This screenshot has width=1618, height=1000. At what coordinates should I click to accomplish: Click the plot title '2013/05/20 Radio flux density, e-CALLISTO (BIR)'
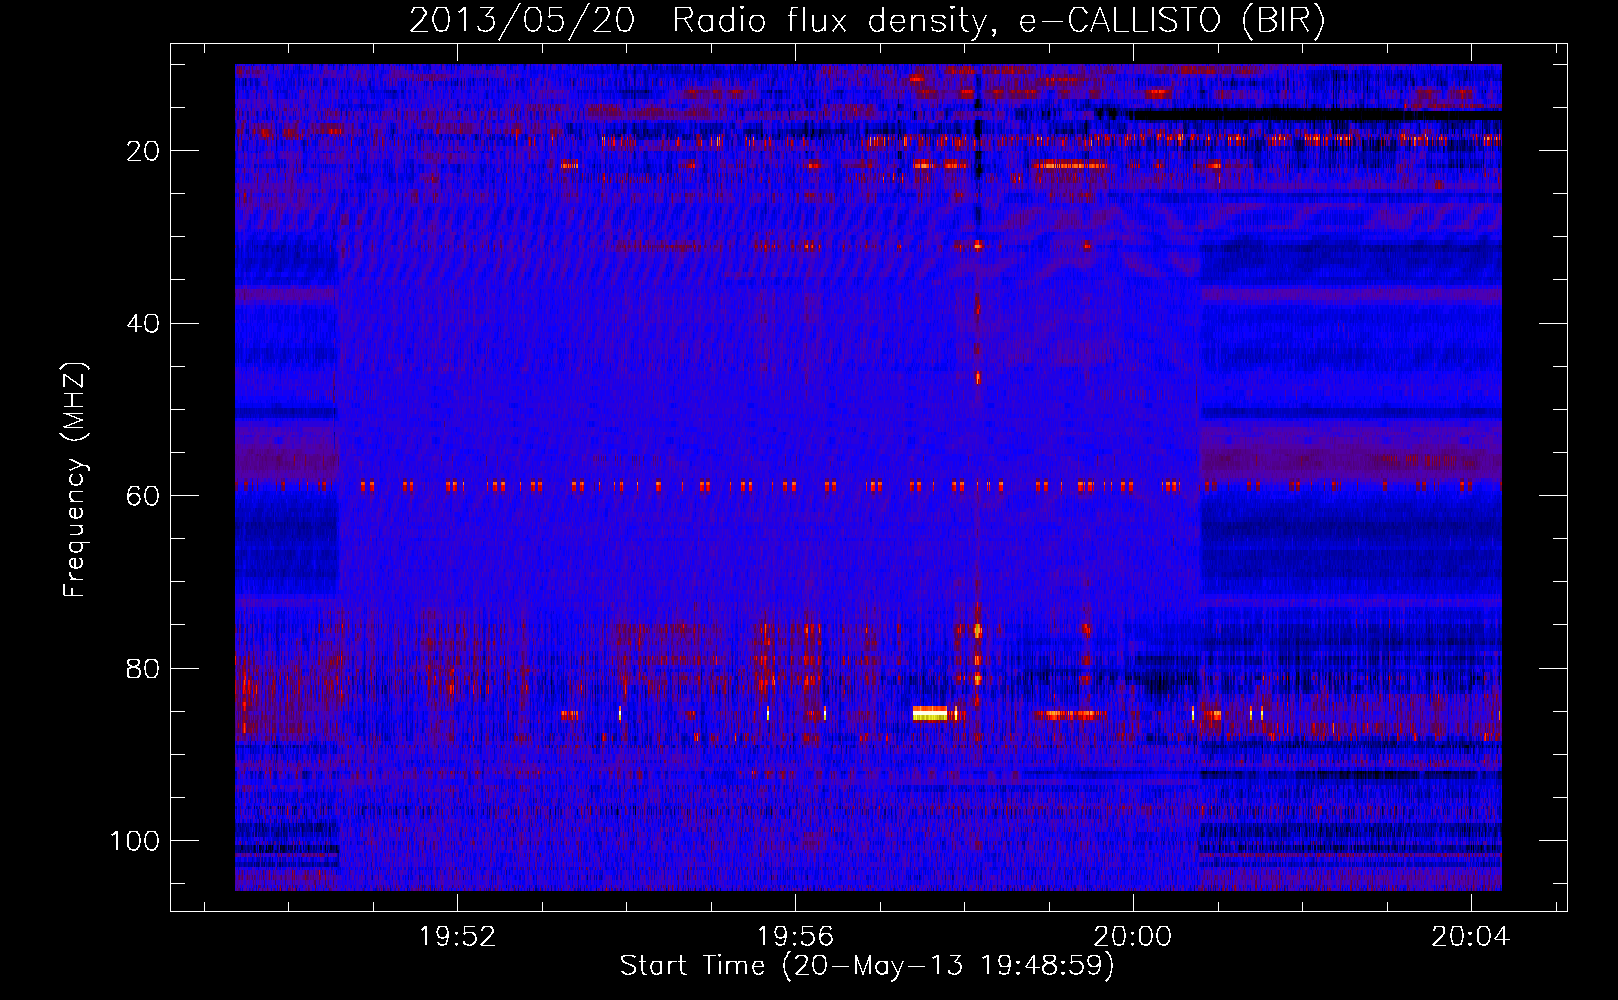867,21
